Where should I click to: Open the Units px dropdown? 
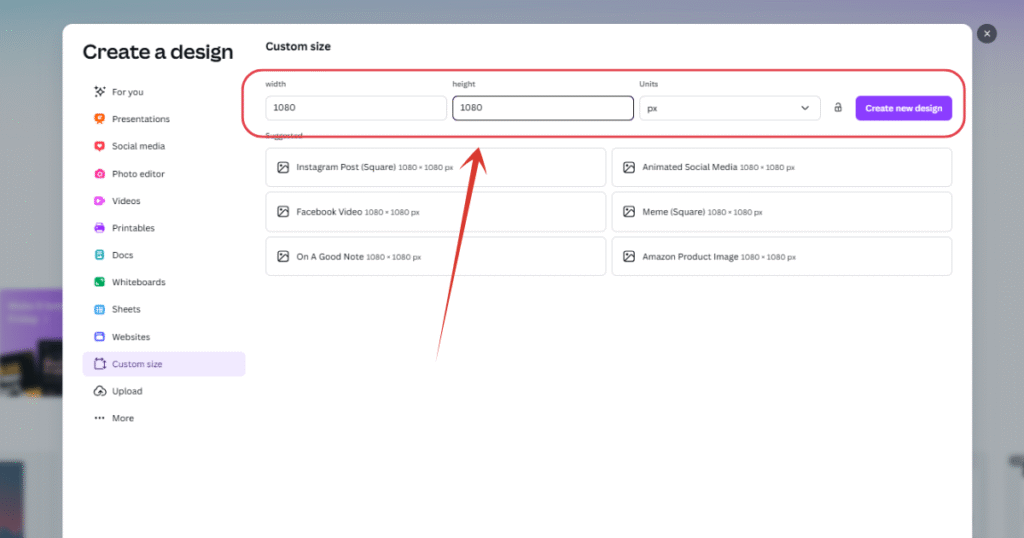tap(729, 108)
